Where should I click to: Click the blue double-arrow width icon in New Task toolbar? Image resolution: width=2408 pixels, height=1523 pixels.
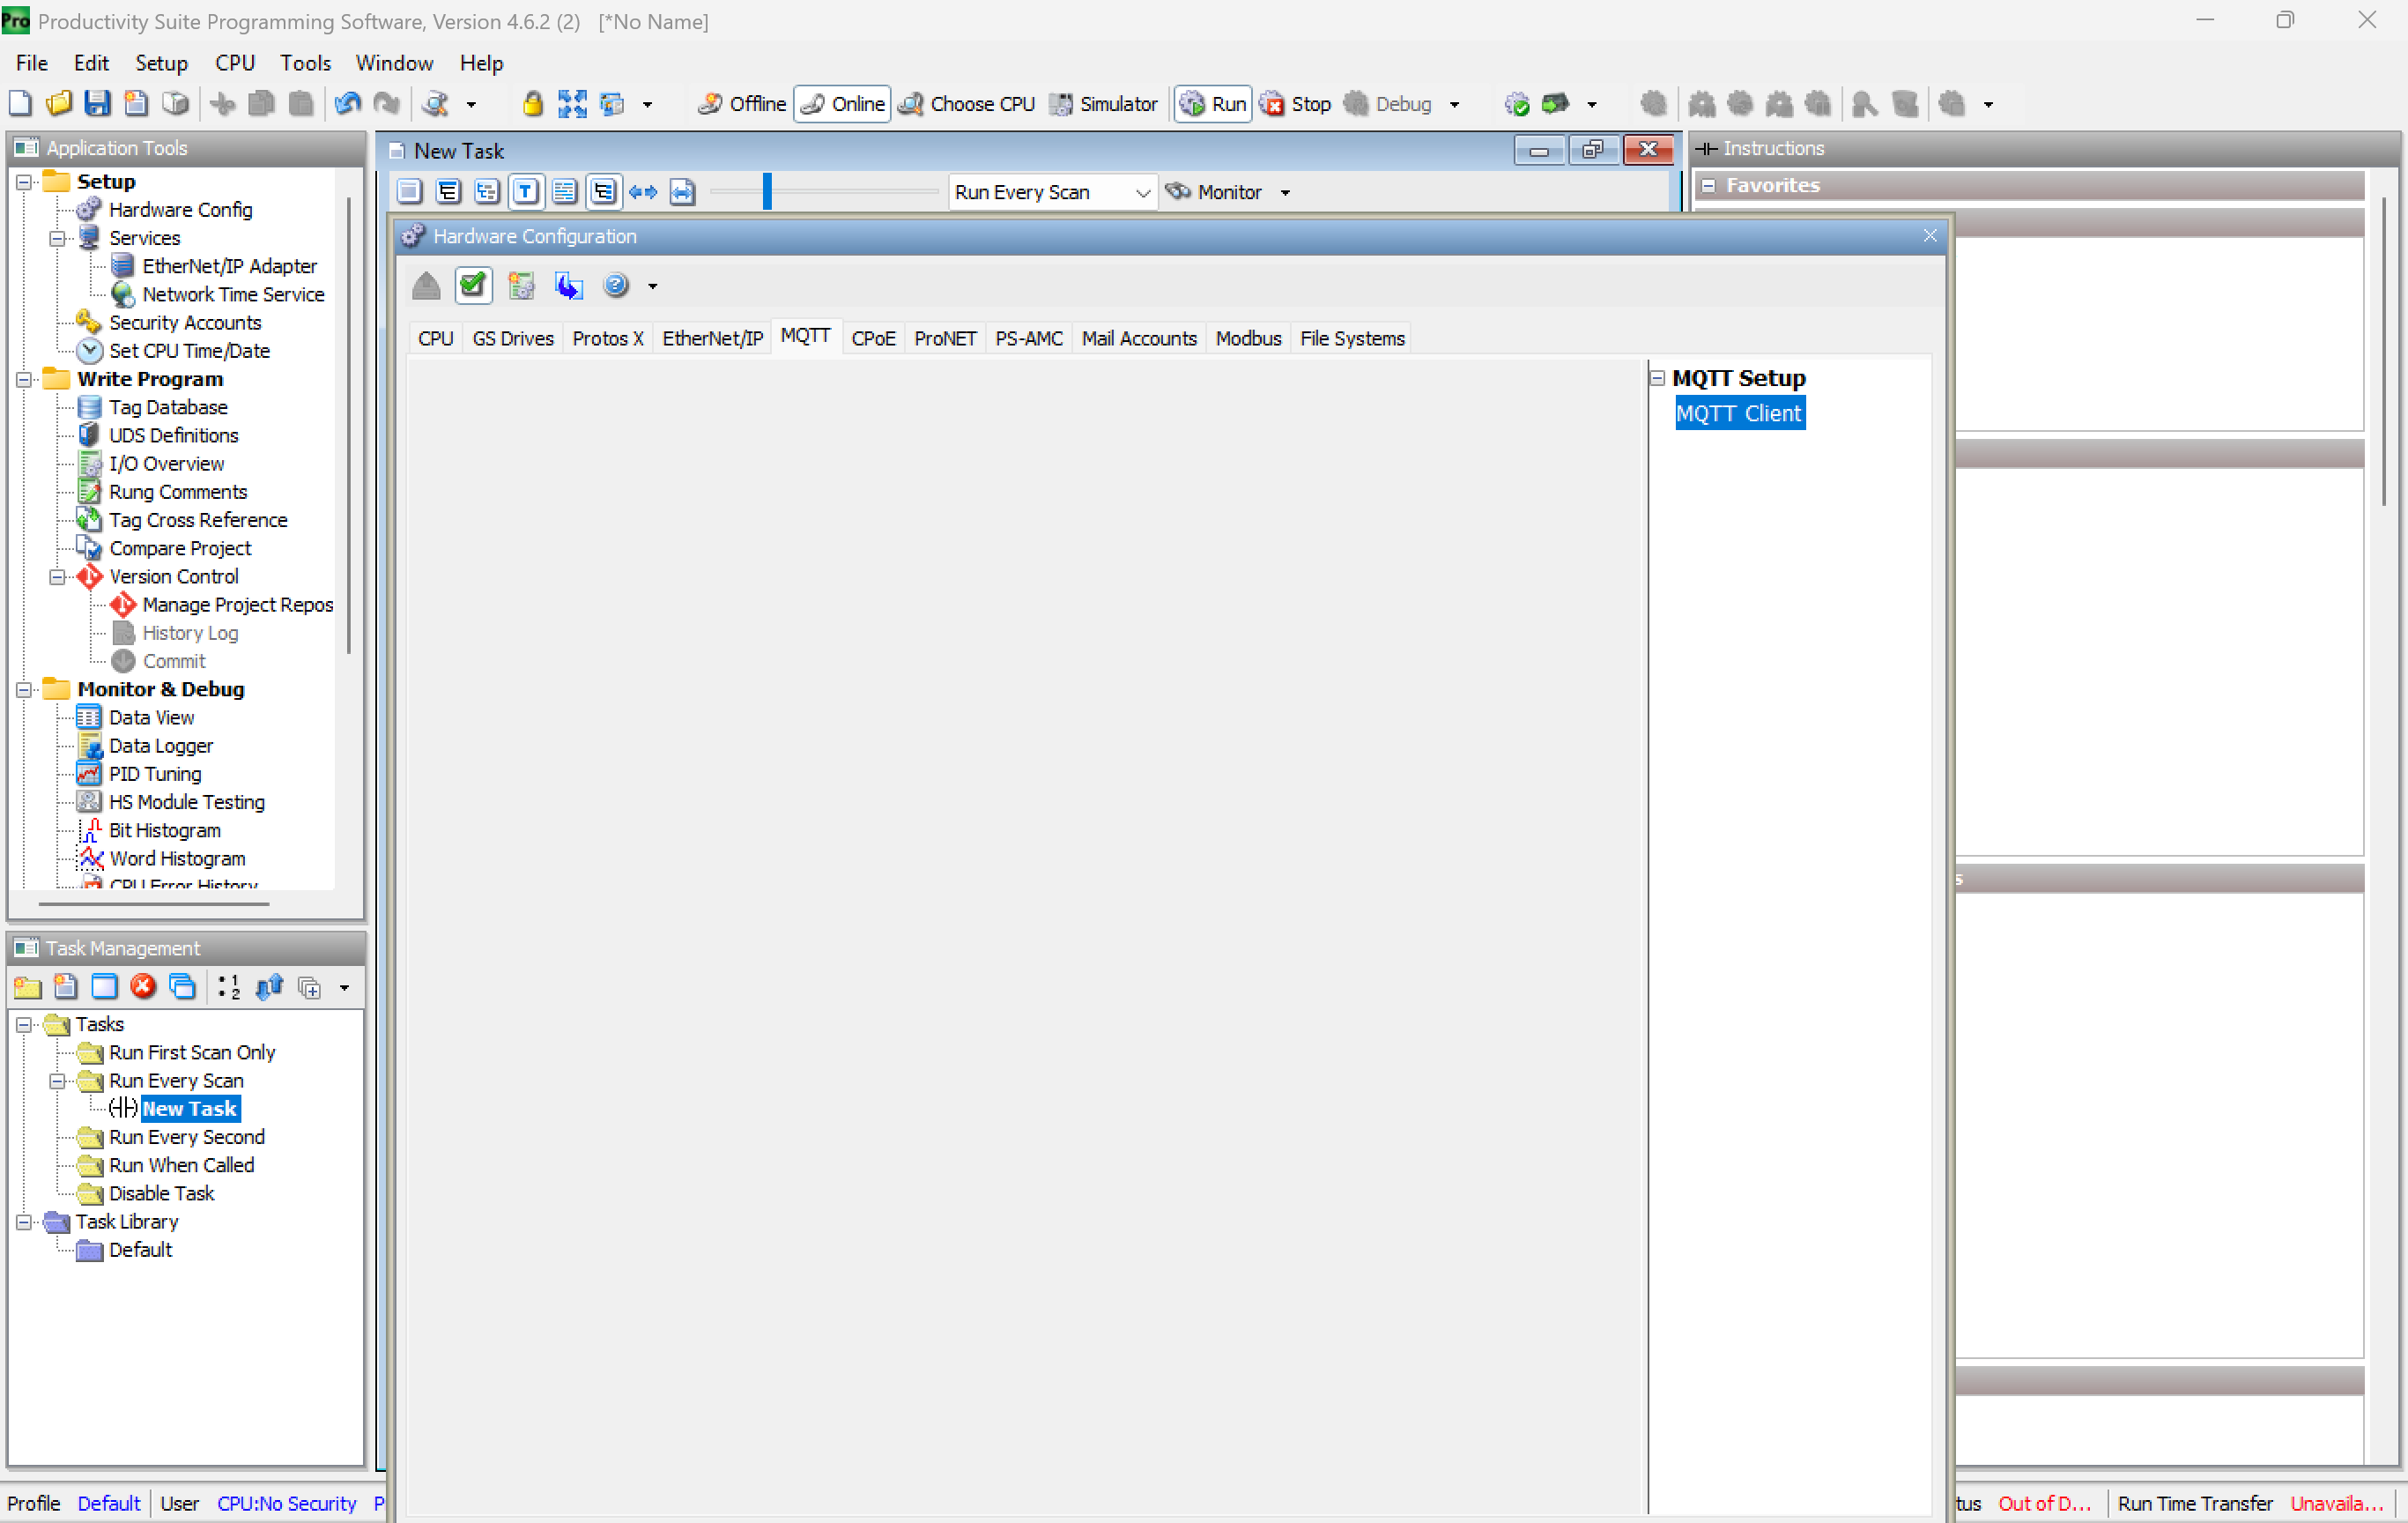click(643, 191)
